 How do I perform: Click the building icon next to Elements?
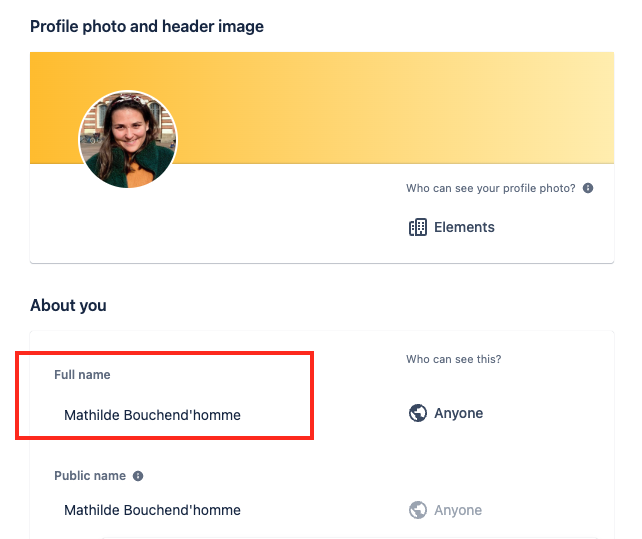tap(418, 227)
